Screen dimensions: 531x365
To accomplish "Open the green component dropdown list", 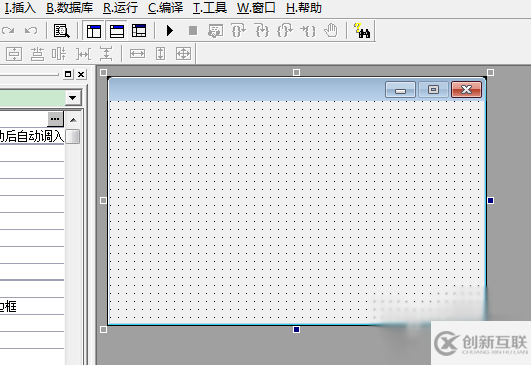I will click(x=73, y=98).
